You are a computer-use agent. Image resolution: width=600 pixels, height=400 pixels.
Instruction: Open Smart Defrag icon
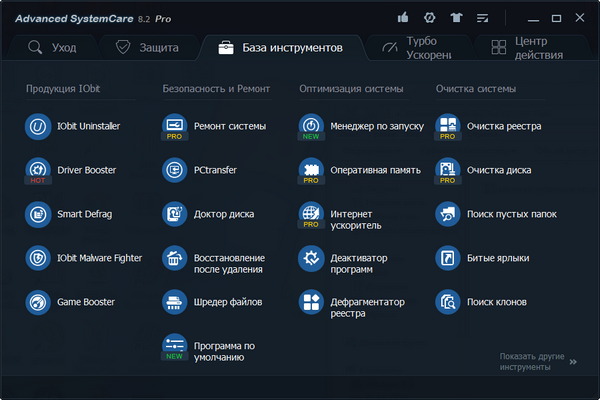(x=38, y=214)
